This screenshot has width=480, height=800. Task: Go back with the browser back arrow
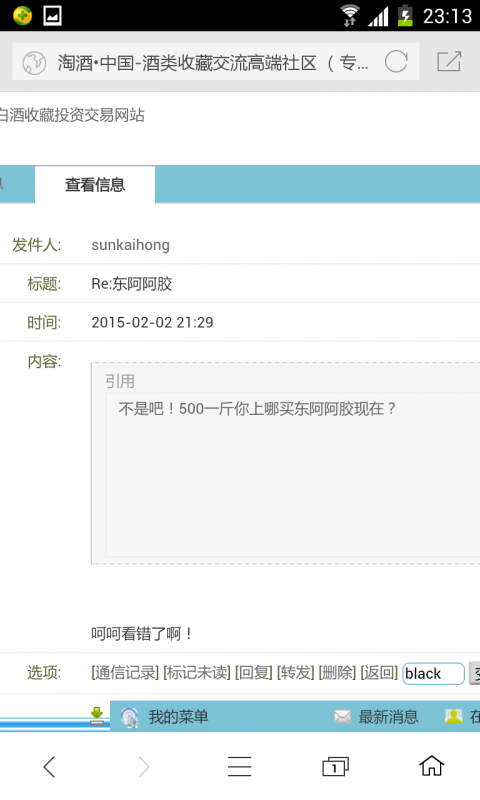(49, 767)
